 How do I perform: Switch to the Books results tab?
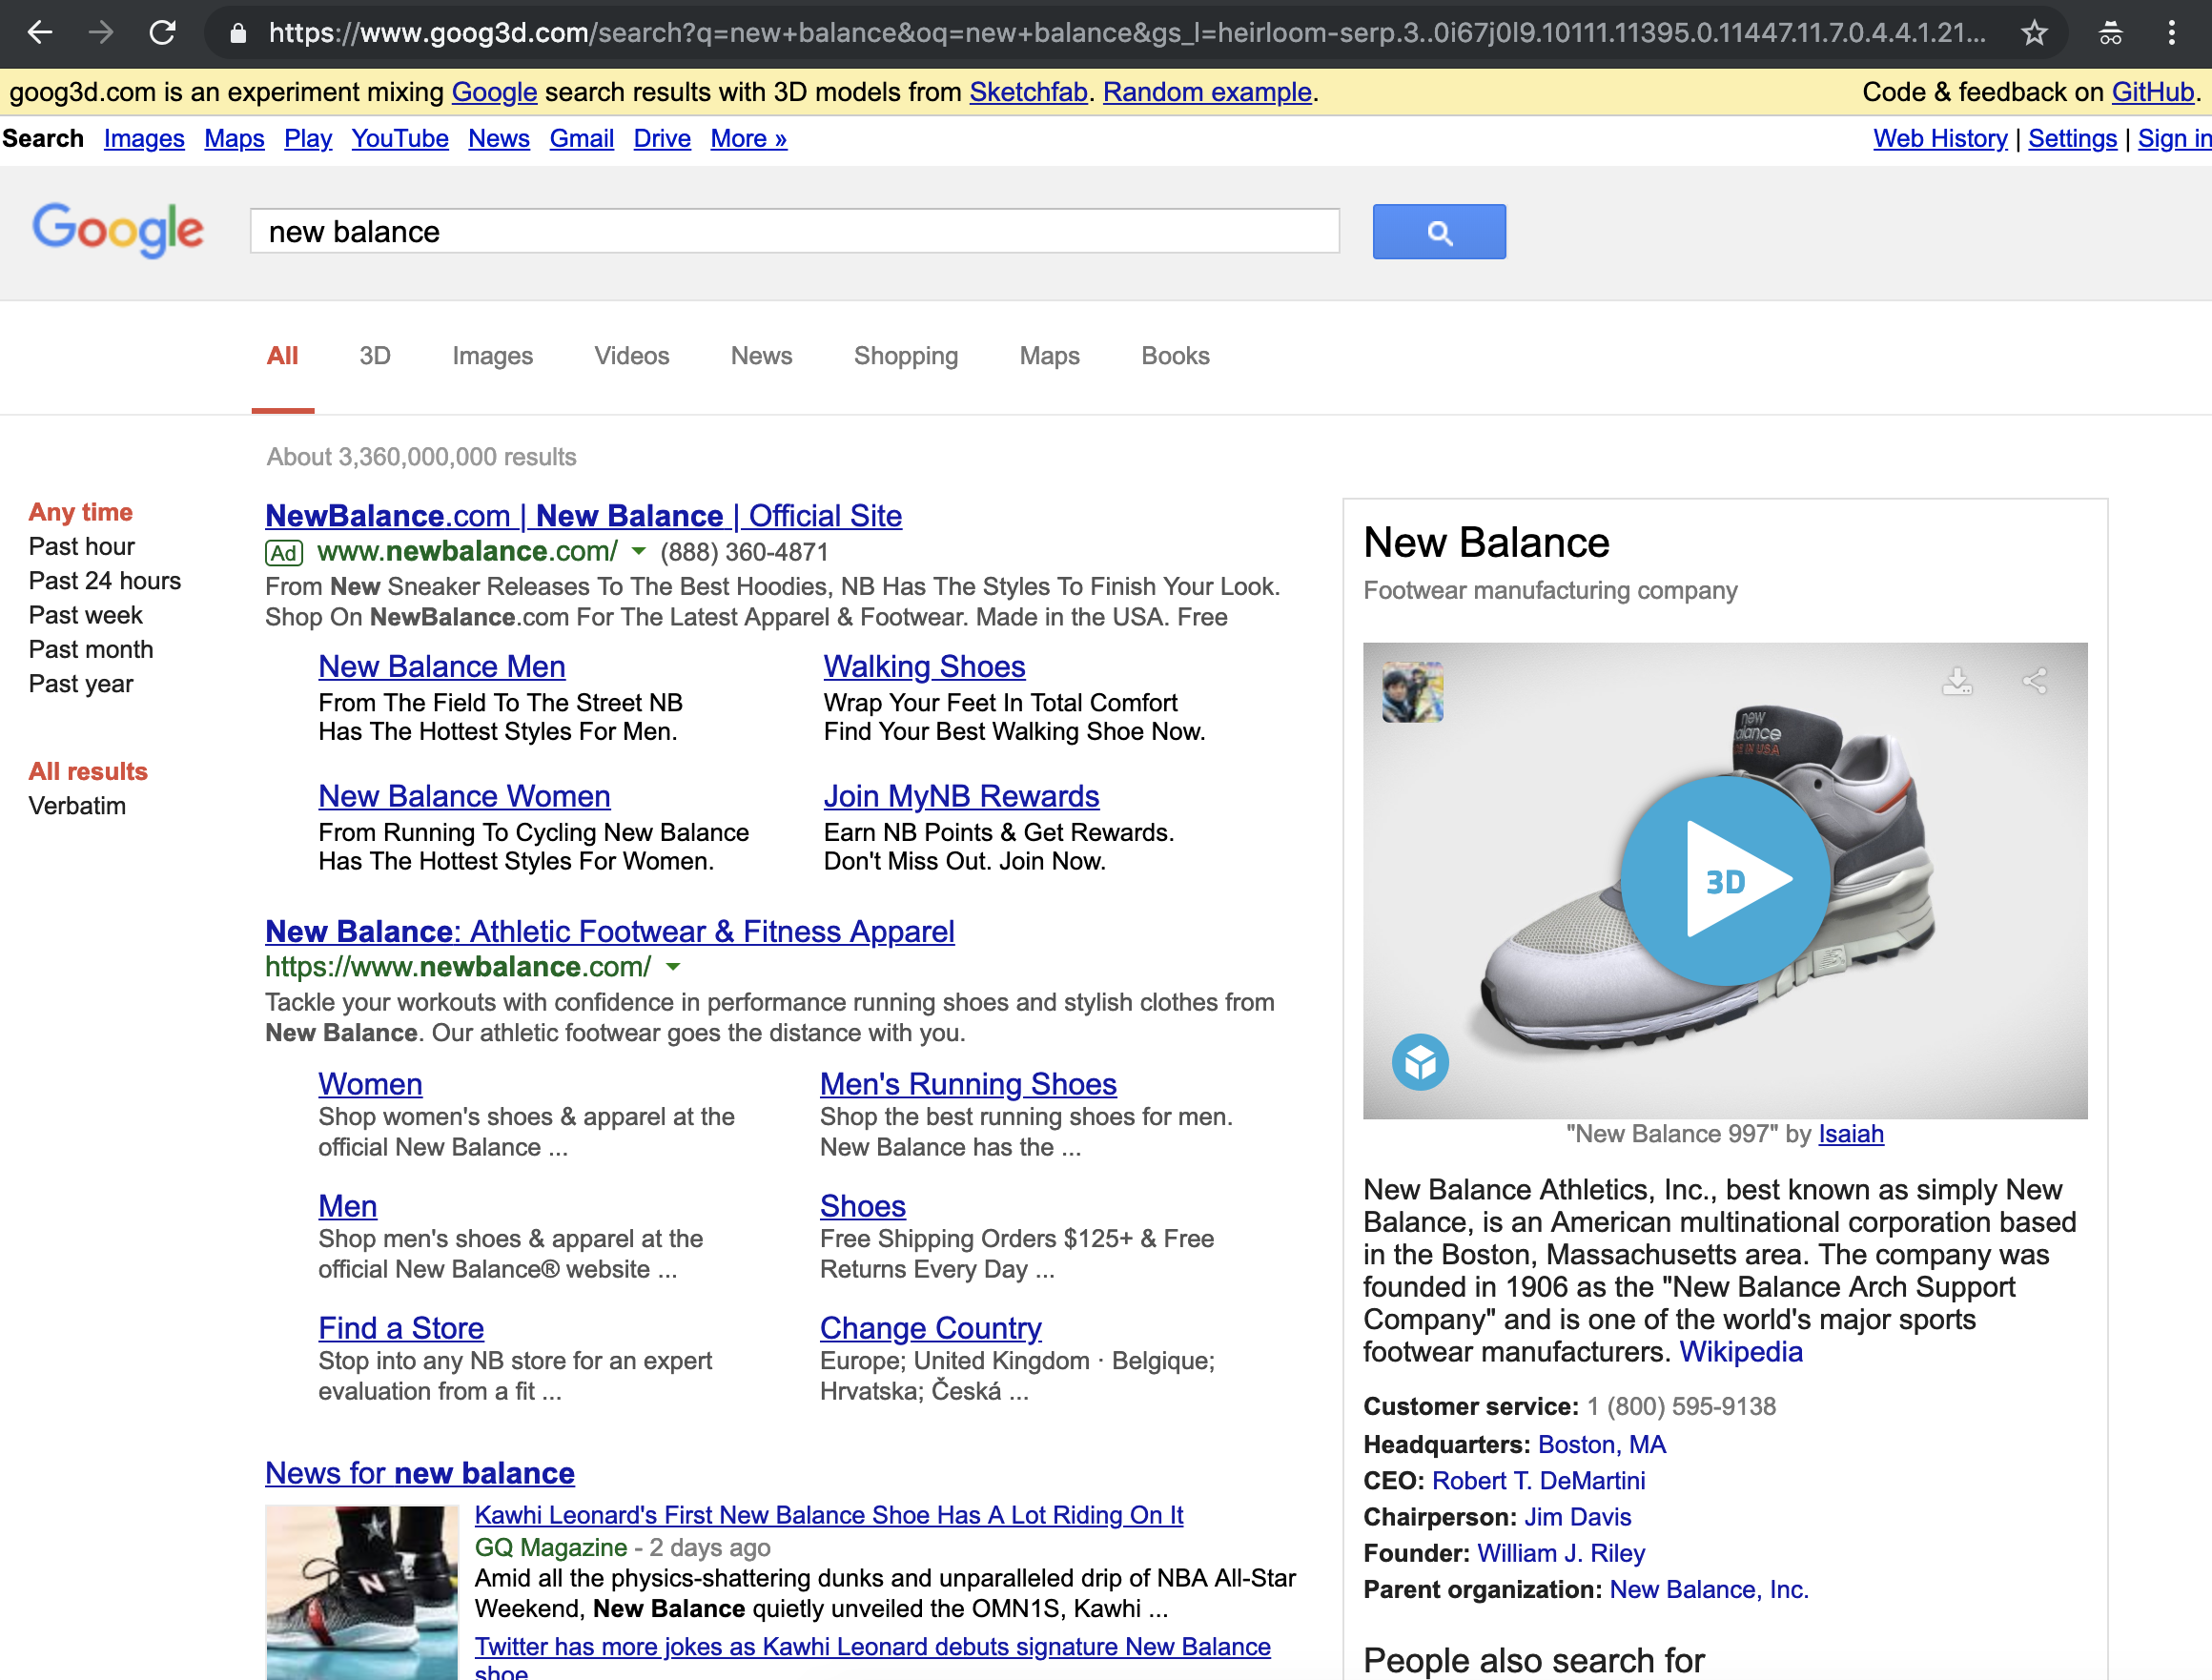(x=1175, y=356)
